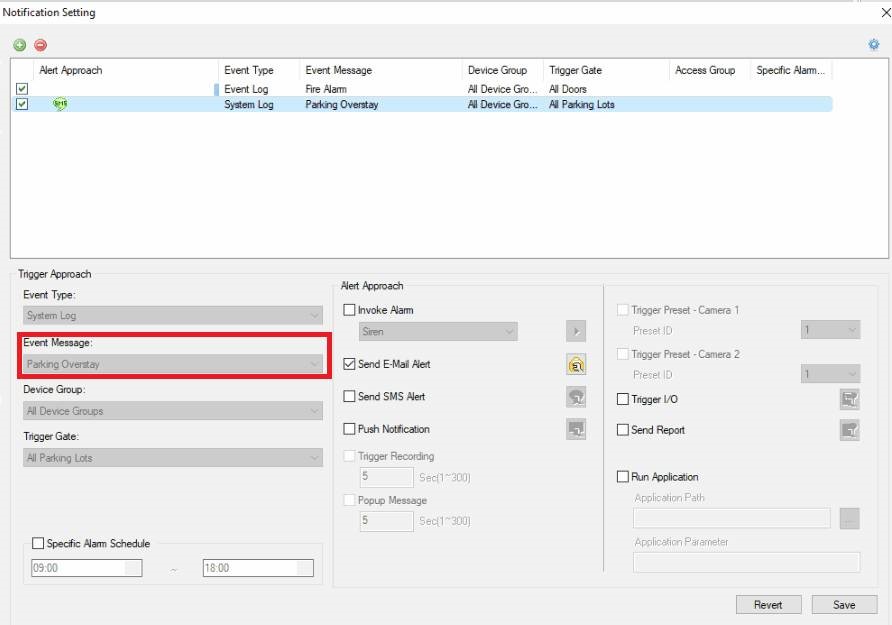Open the Device Group dropdown

tap(173, 411)
